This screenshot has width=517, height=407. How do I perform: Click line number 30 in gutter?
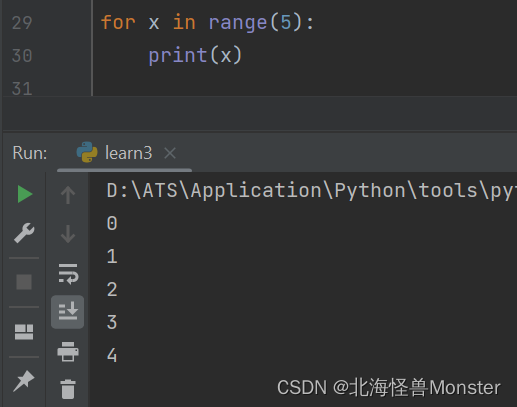pyautogui.click(x=22, y=56)
